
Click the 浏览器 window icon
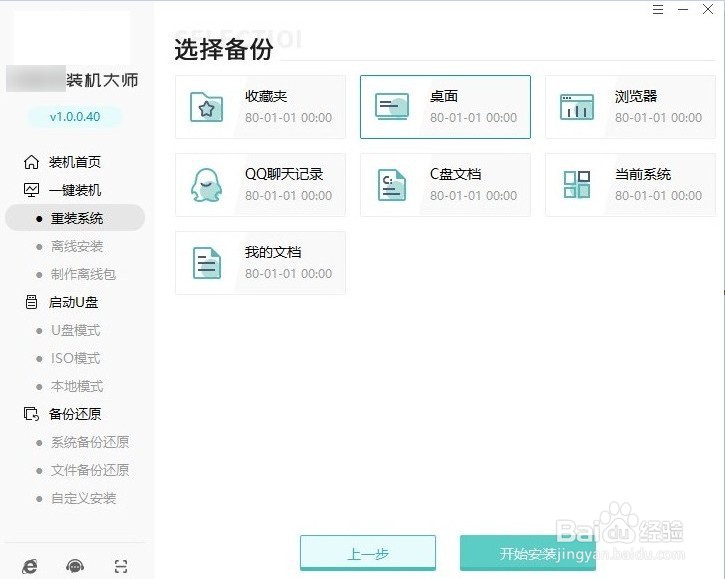577,107
